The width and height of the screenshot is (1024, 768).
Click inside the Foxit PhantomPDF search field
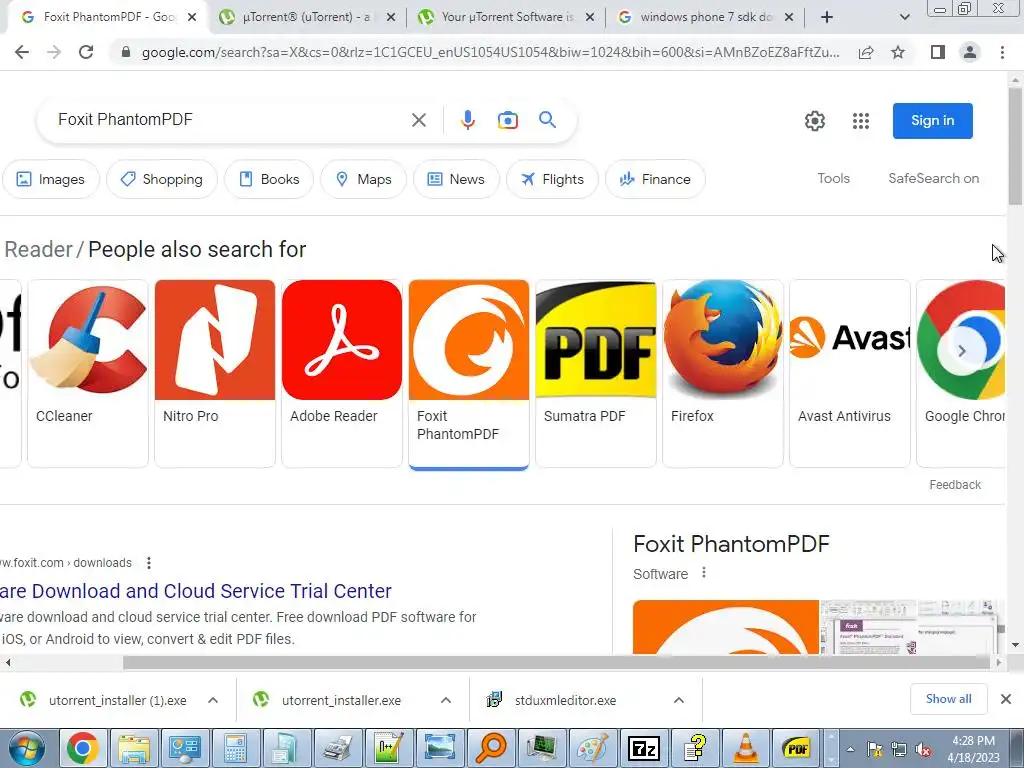point(229,120)
